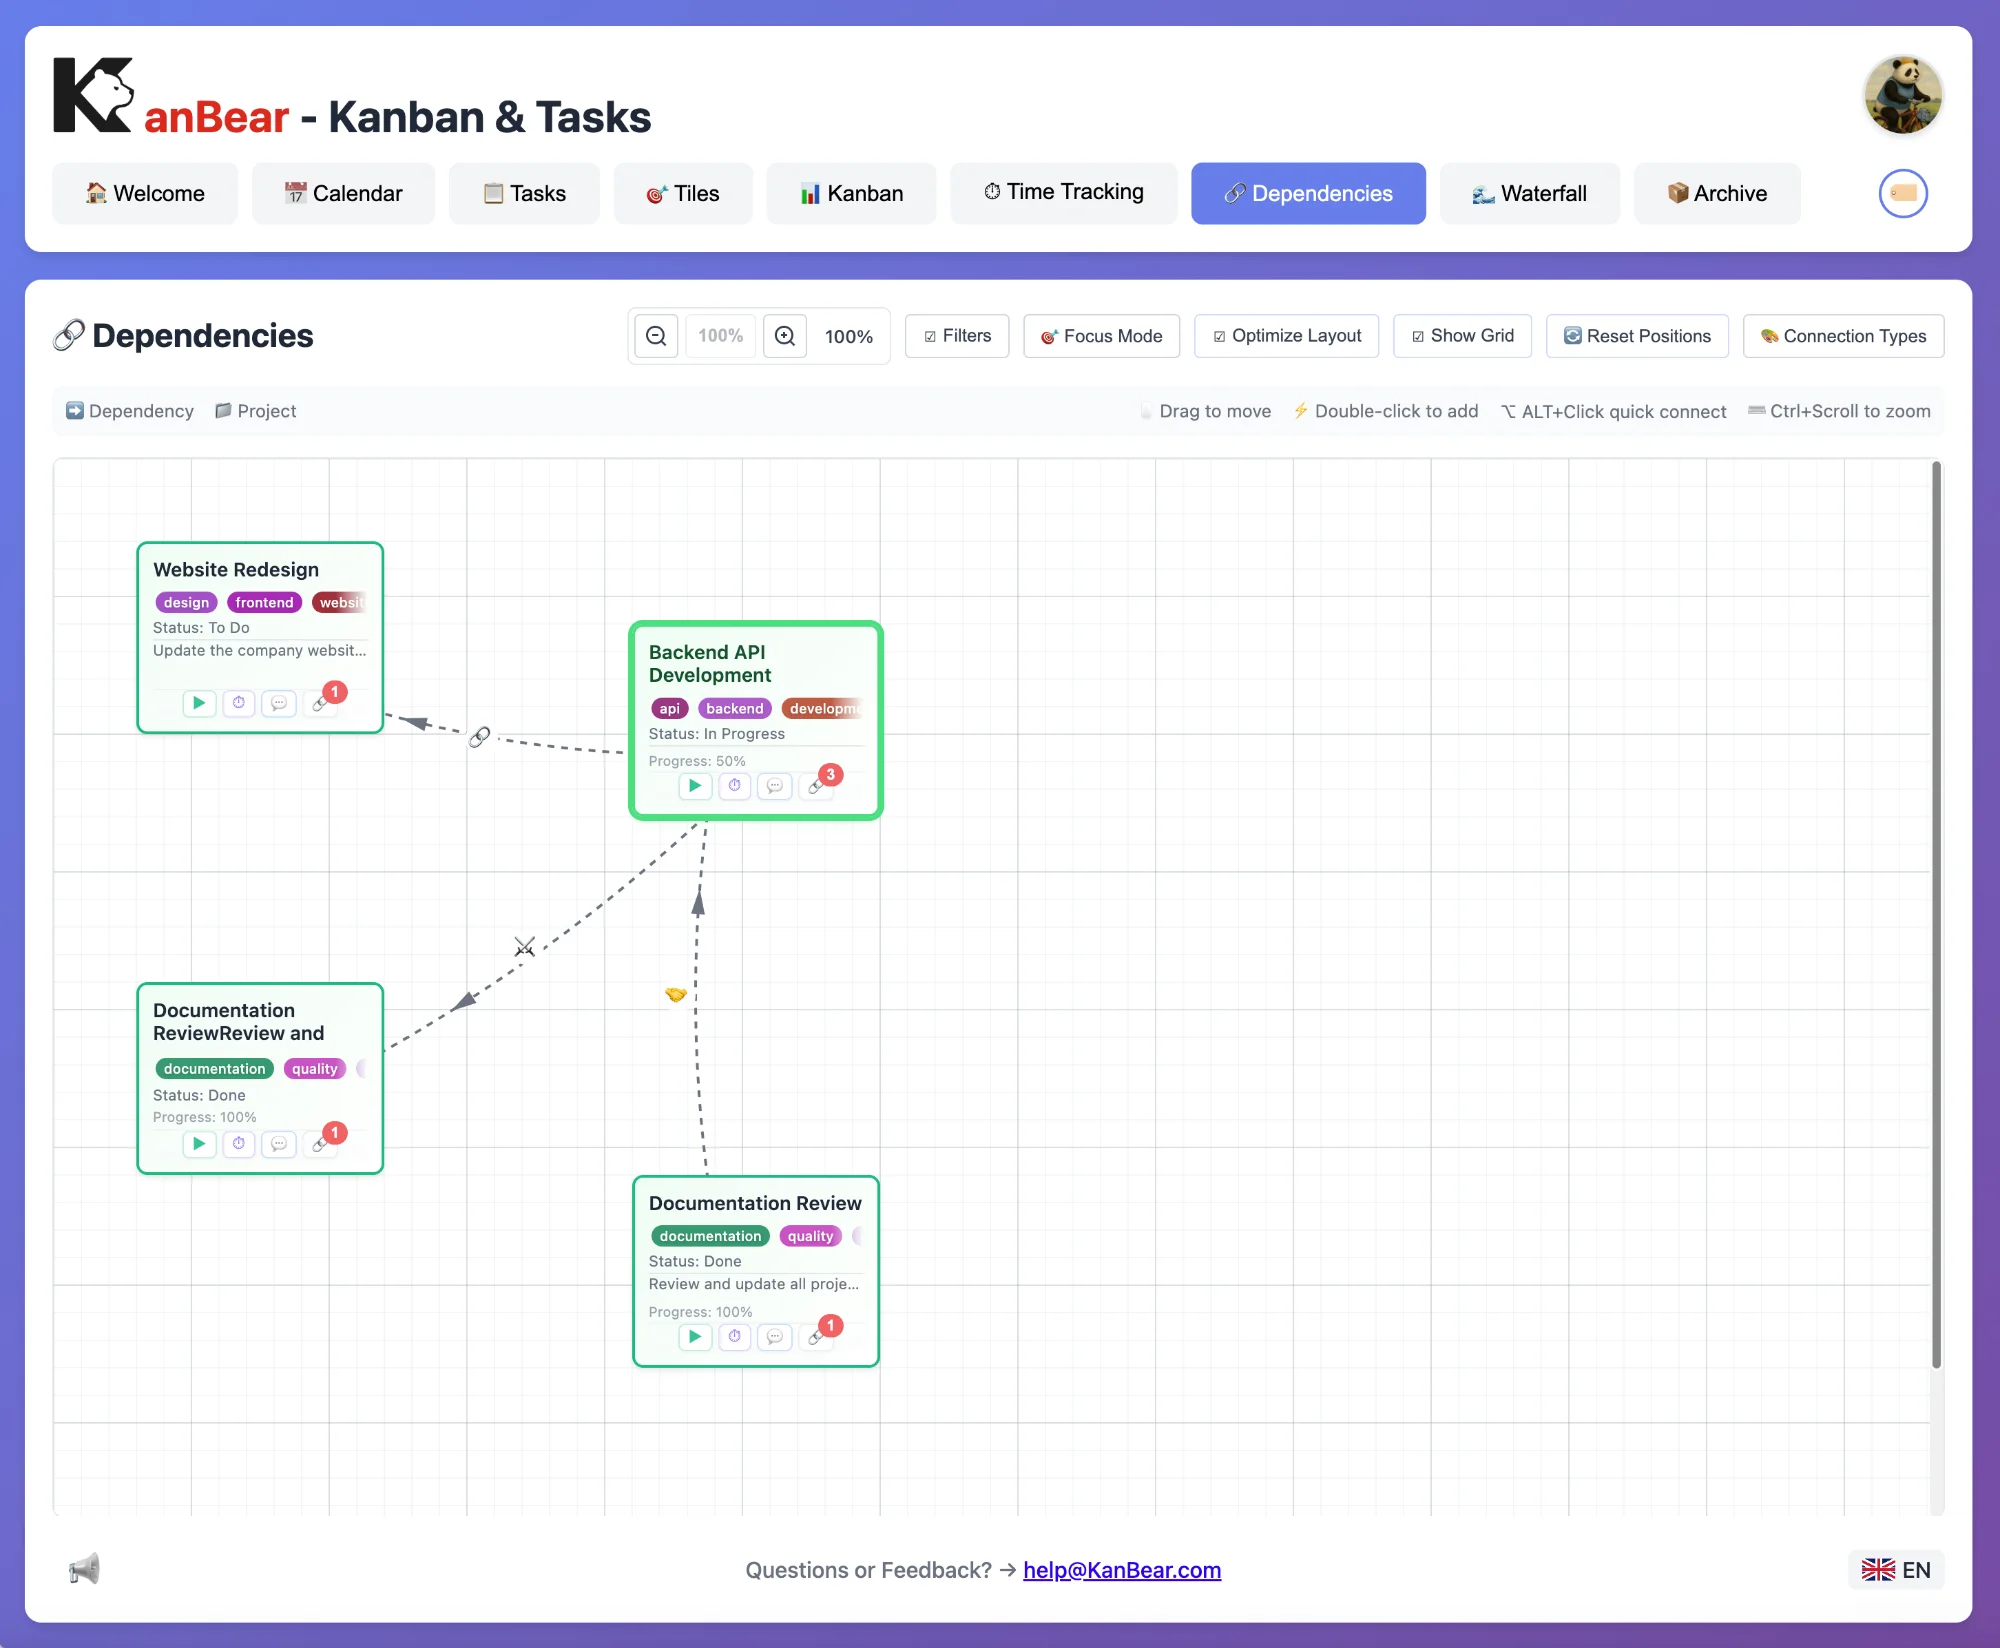This screenshot has width=2000, height=1648.
Task: Click quality tag on Documentation ReviewReview card
Action: click(315, 1069)
